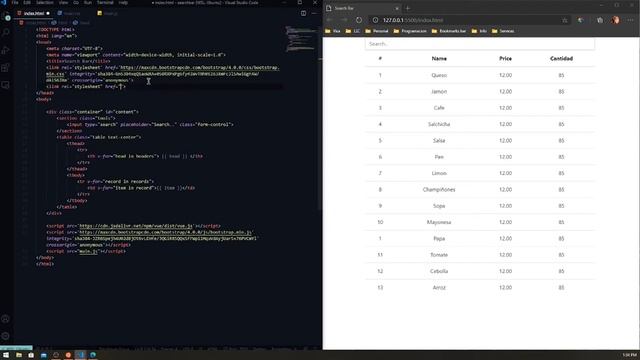Switch to the third editor tab with JS icon

(107, 13)
